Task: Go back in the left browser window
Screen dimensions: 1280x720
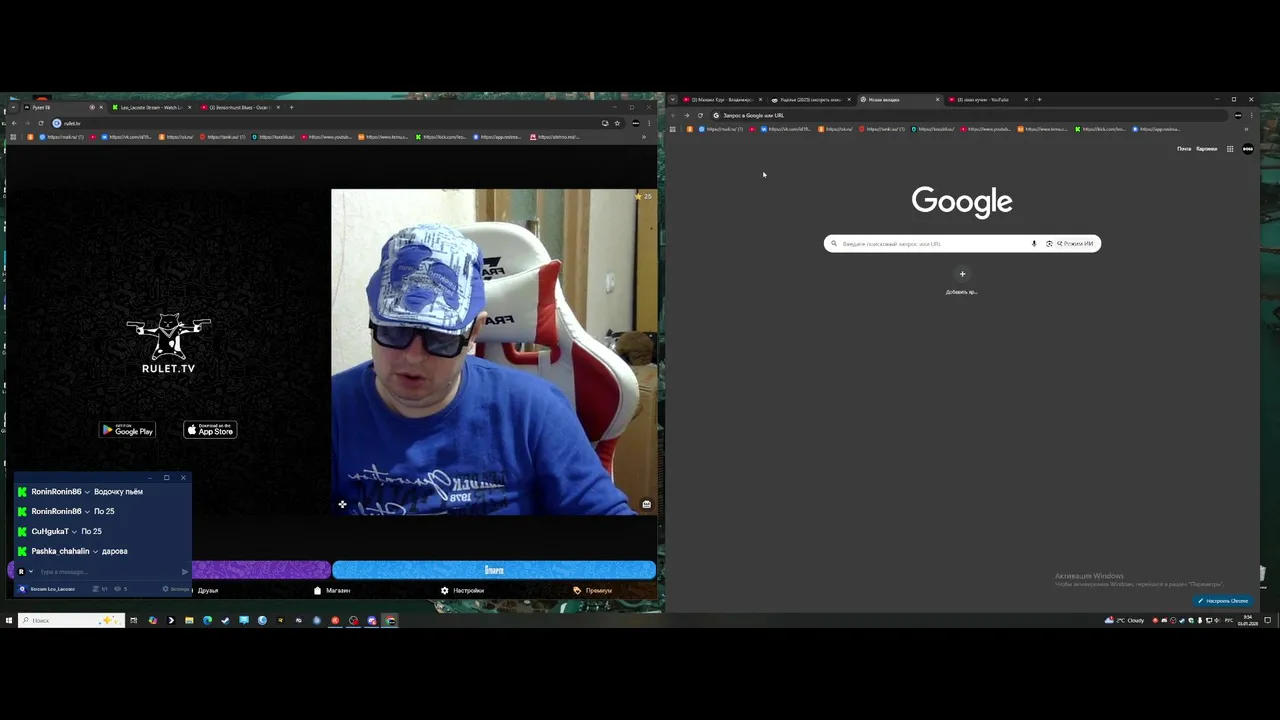Action: [x=14, y=123]
